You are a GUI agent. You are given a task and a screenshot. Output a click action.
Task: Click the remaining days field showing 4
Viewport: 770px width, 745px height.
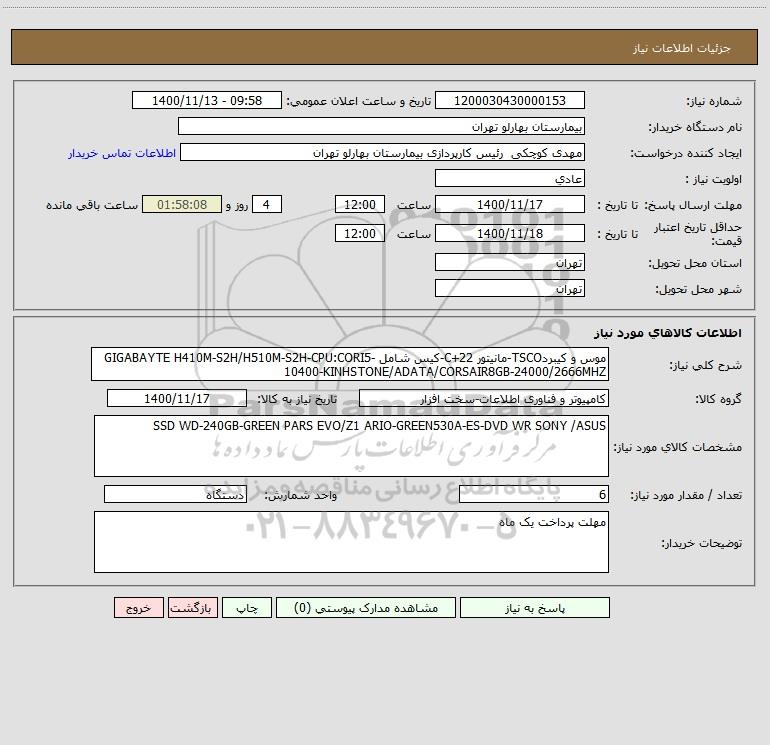[x=267, y=205]
